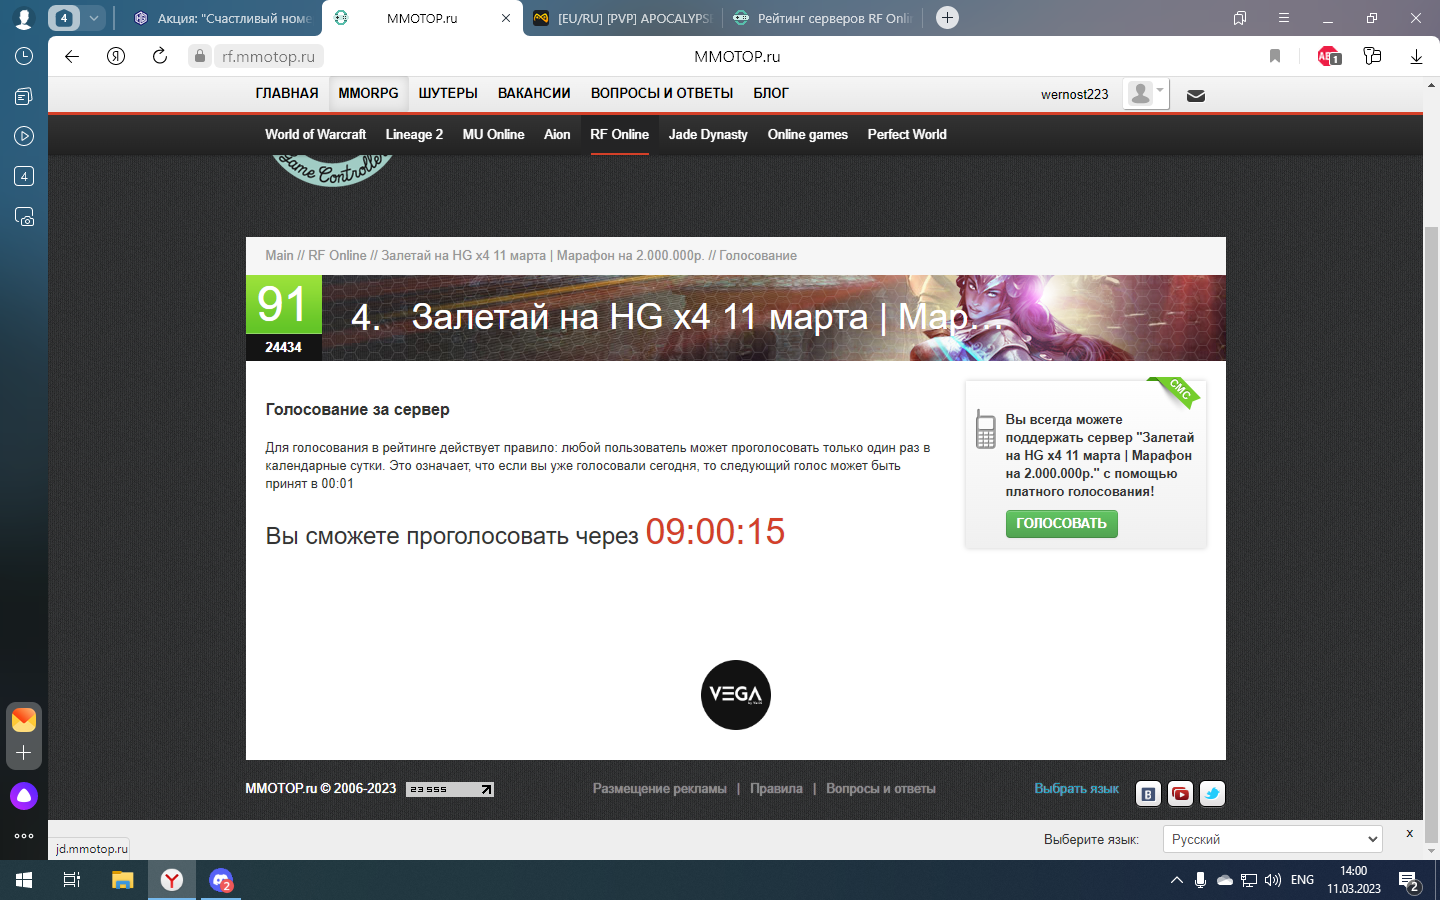The image size is (1440, 900).
Task: Bookmark this page with the bookmark icon
Action: tap(1275, 56)
